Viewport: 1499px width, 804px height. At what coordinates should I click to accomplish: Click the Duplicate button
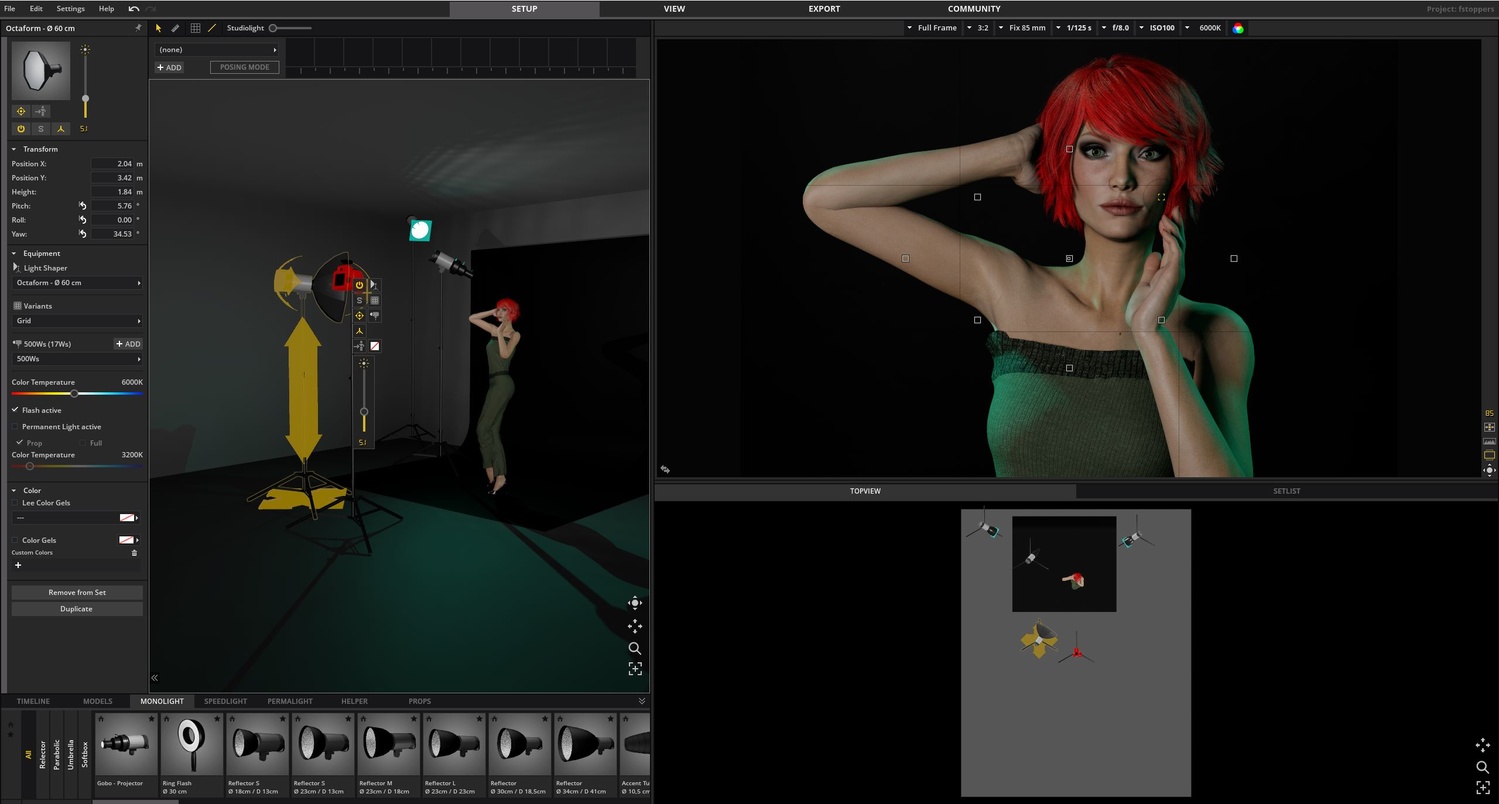(77, 609)
